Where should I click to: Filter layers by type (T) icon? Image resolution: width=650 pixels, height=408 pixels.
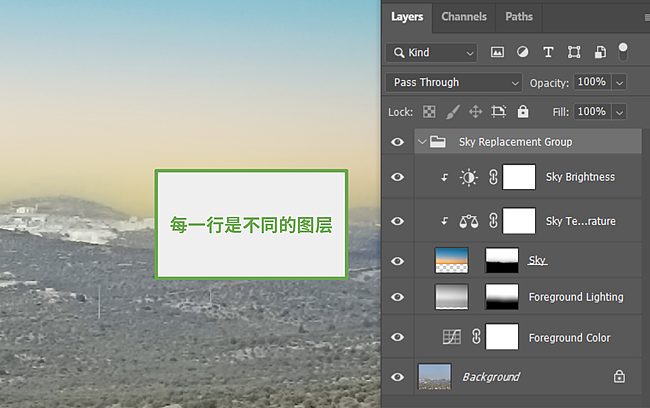click(548, 52)
